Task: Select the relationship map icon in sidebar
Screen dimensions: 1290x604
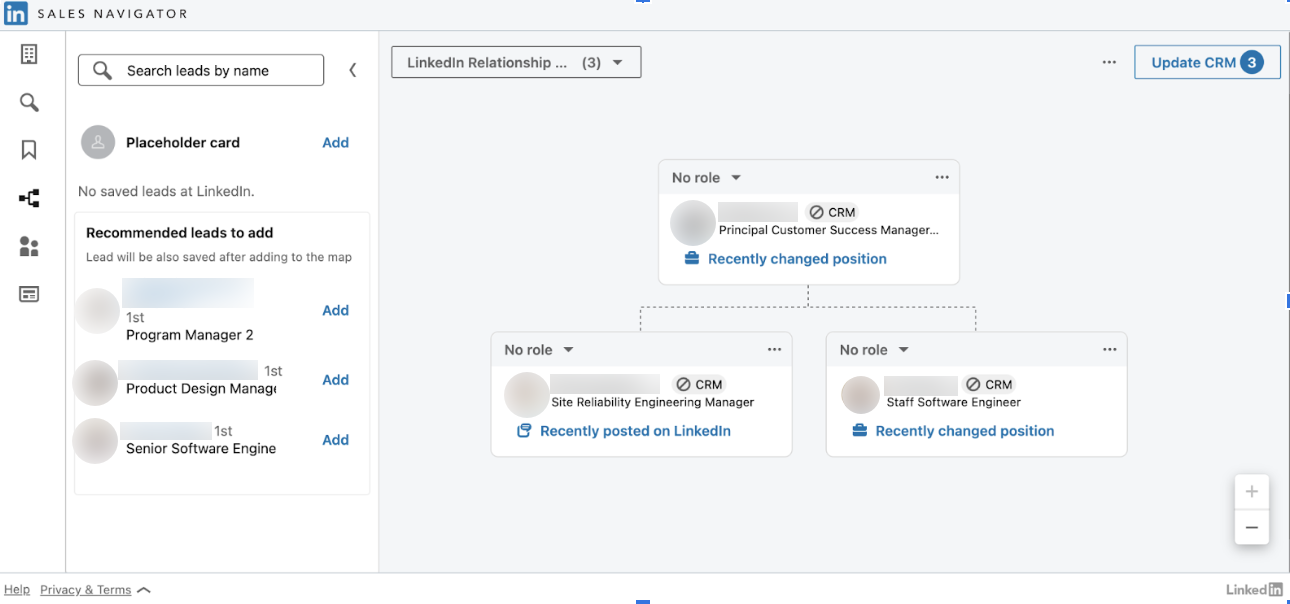Action: (29, 198)
